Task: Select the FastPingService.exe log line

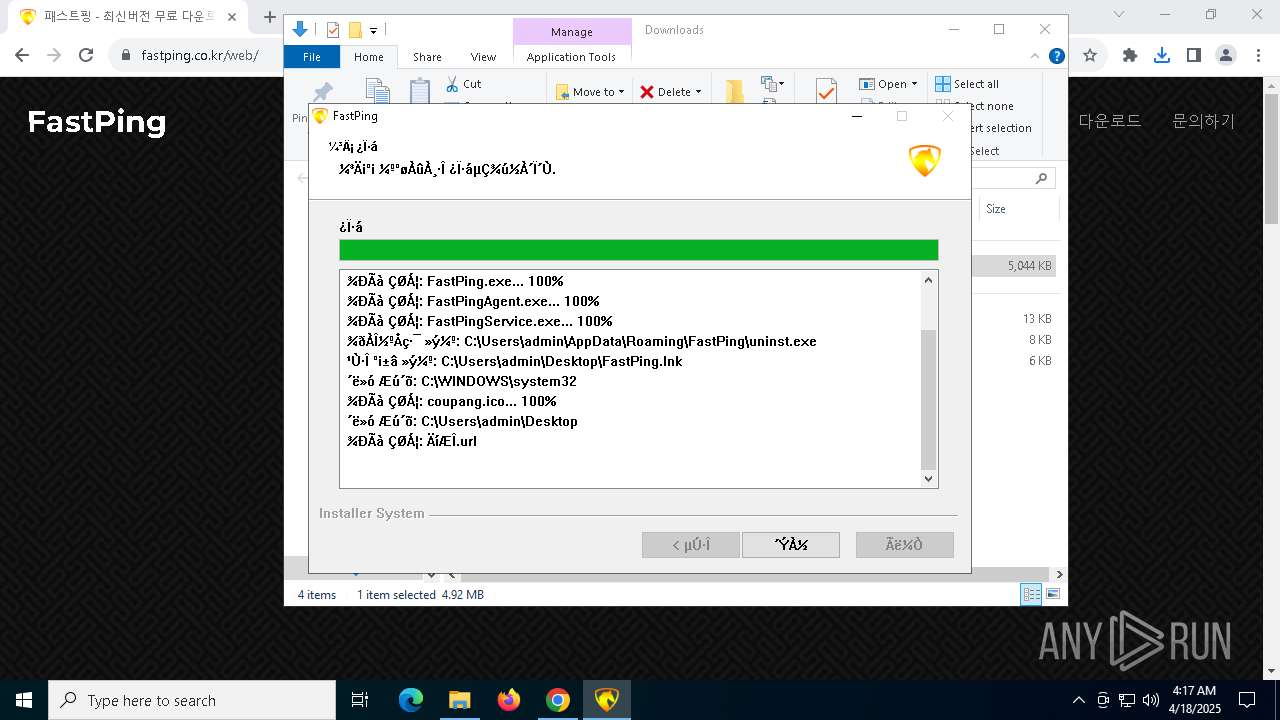Action: (479, 321)
